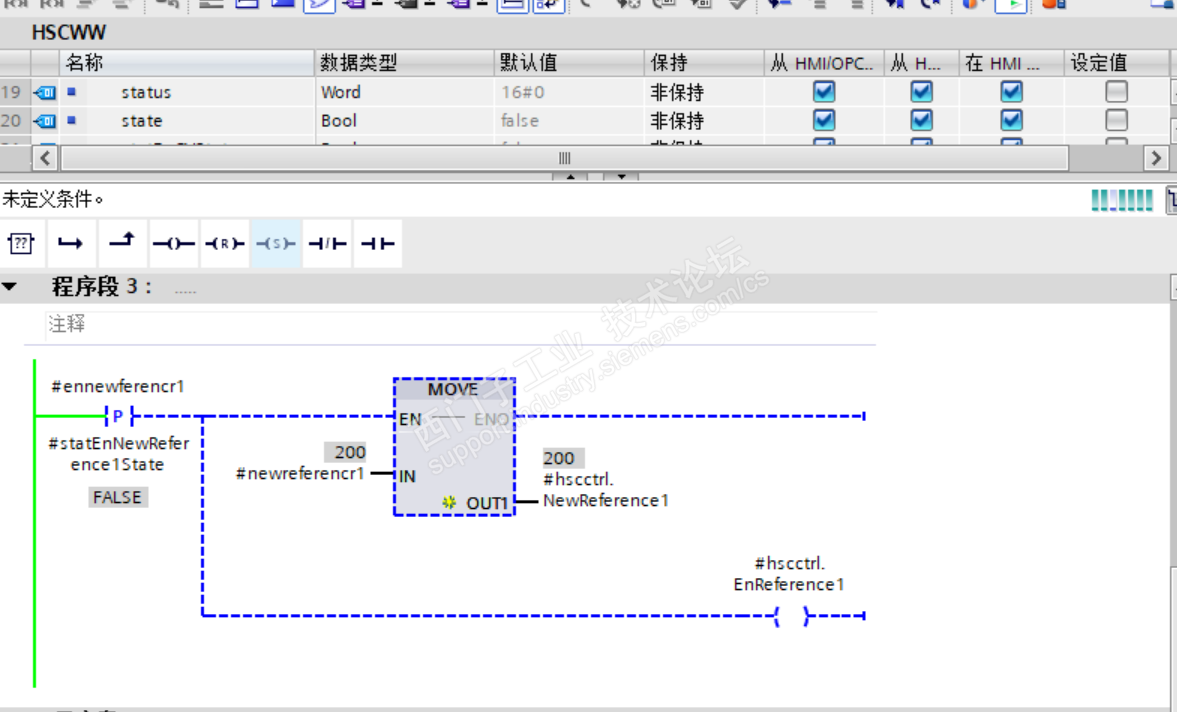This screenshot has width=1177, height=712.
Task: Click the monitoring activity indicator bars
Action: 1122,200
